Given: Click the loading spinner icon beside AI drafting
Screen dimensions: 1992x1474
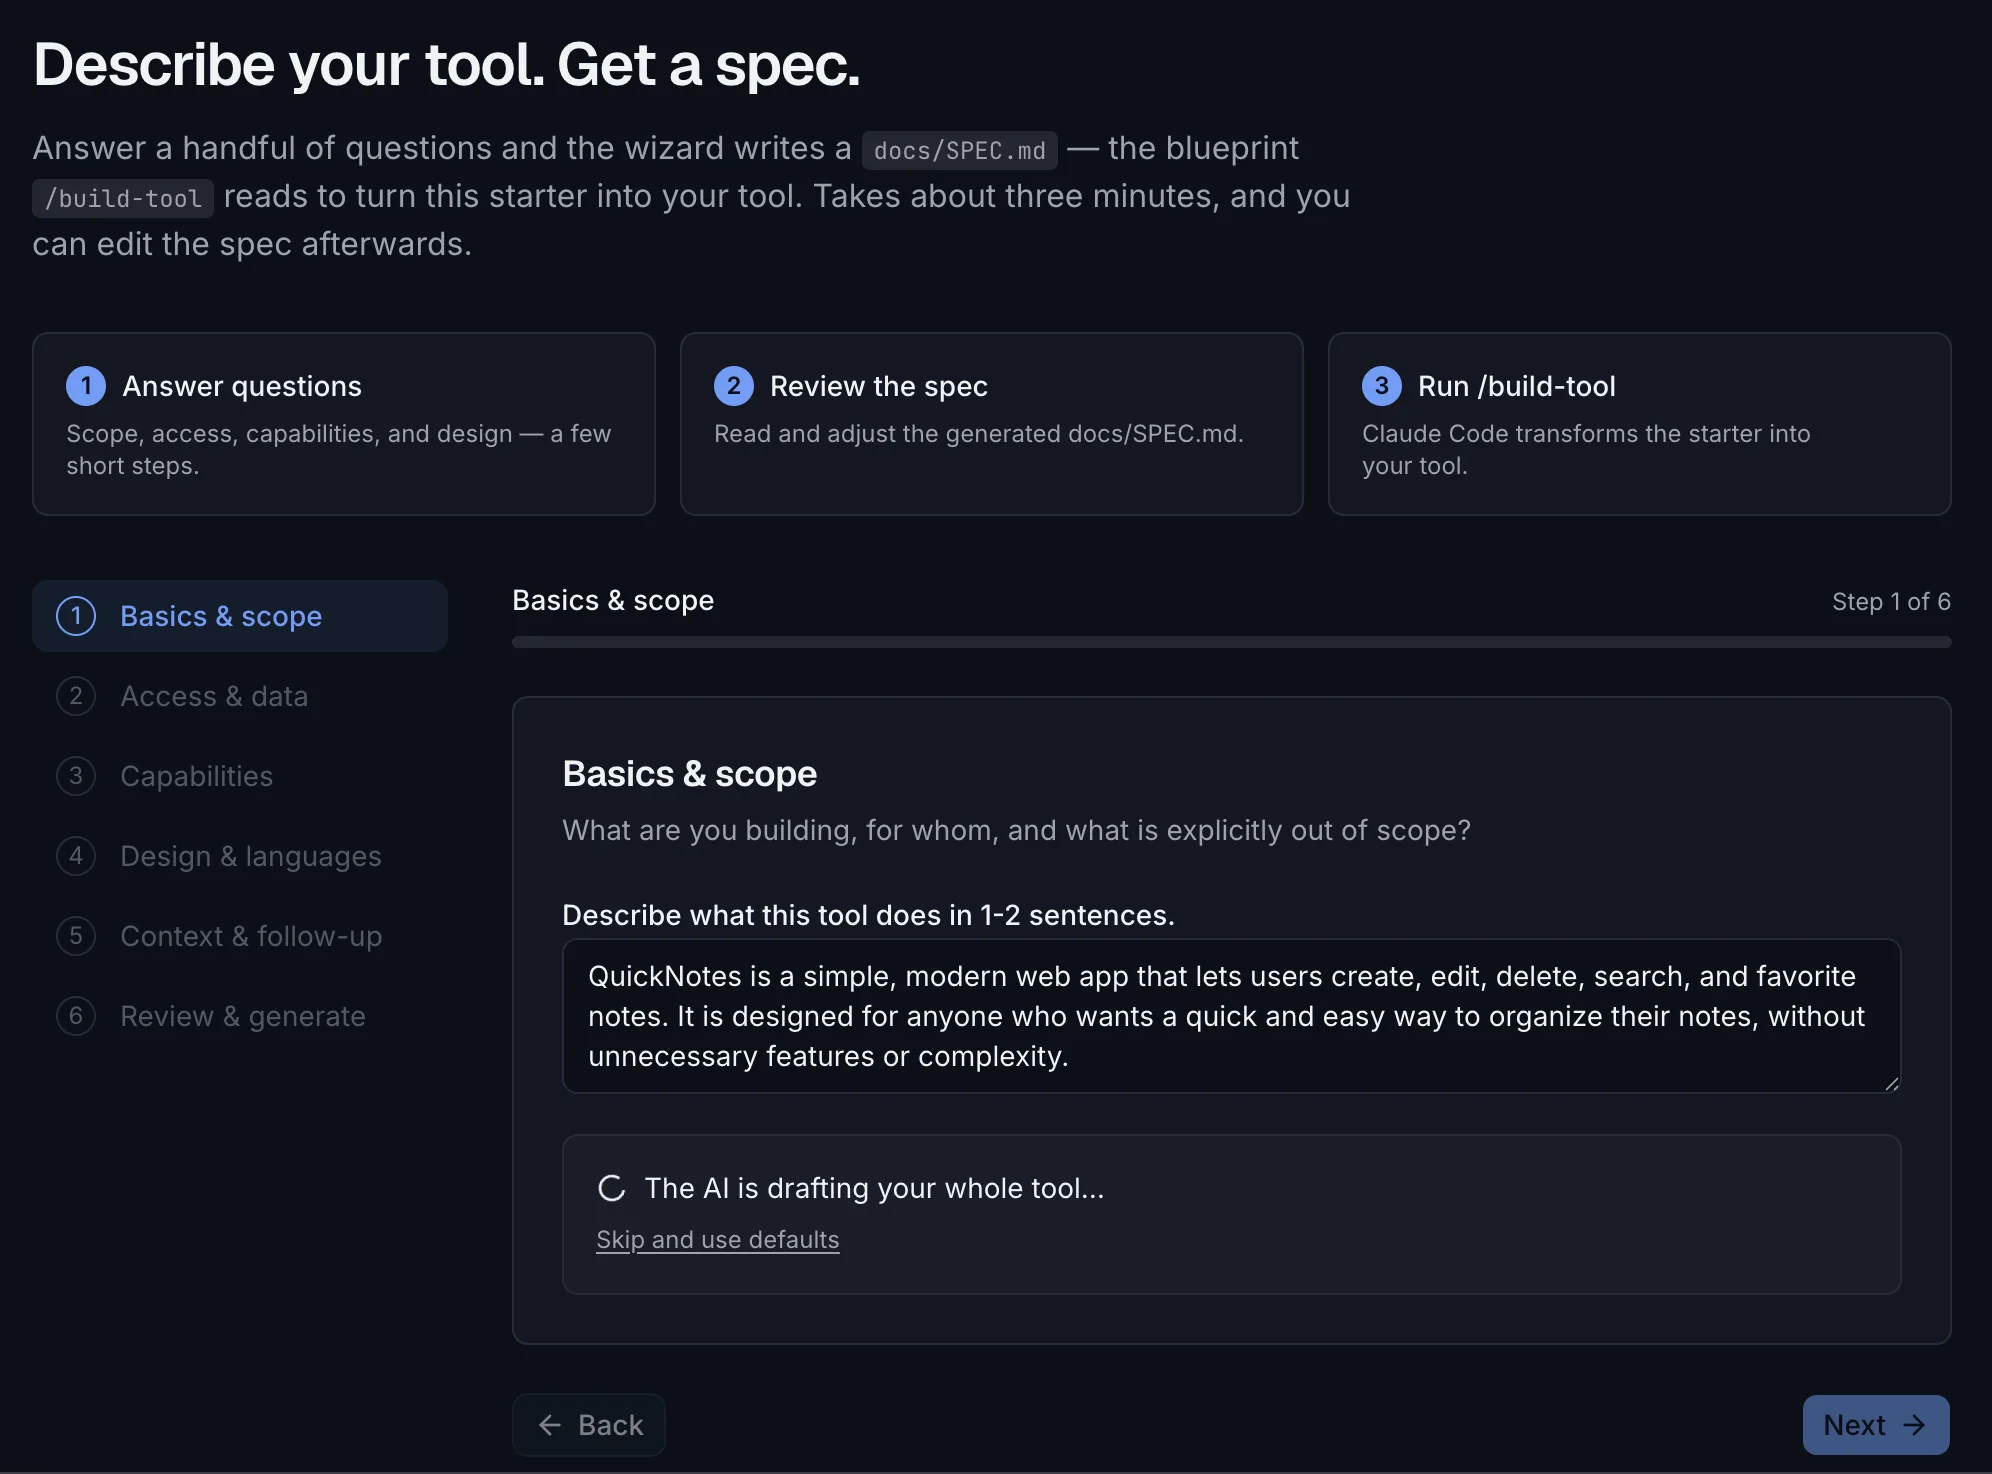Looking at the screenshot, I should click(612, 1188).
